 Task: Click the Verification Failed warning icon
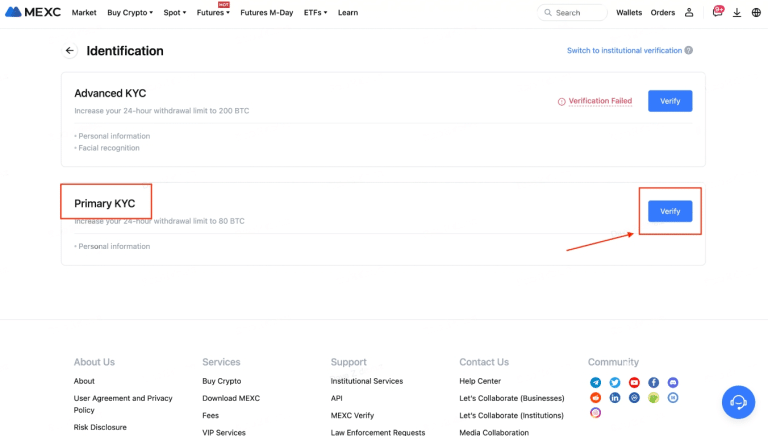tap(561, 101)
